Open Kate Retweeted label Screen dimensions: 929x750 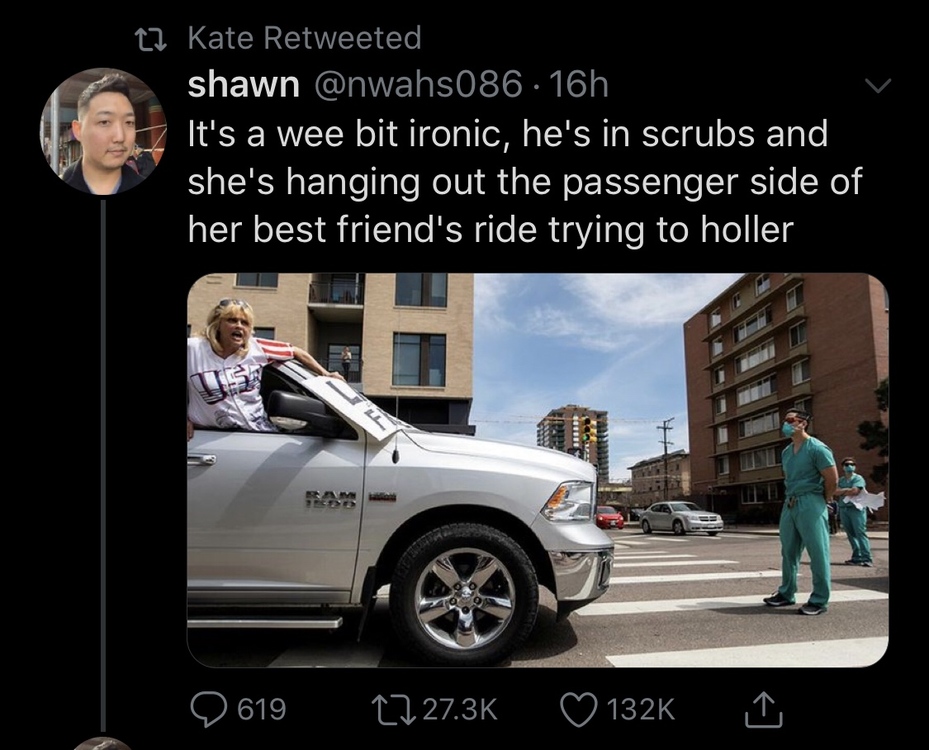[305, 38]
